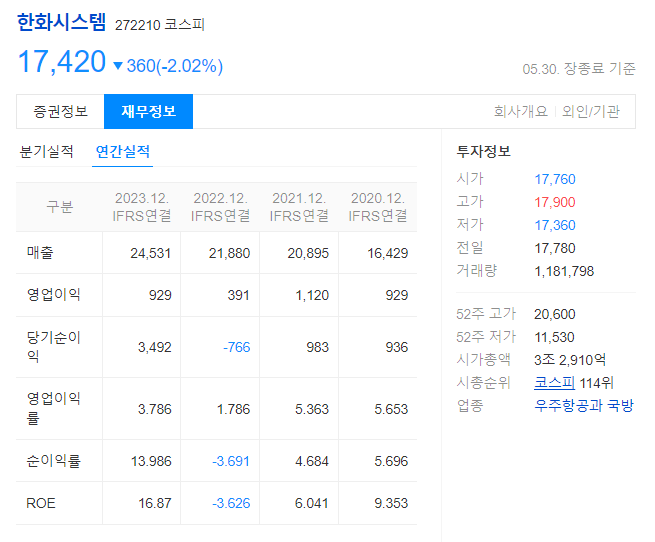
Task: Click 전일 value 17,780
Action: coord(555,248)
